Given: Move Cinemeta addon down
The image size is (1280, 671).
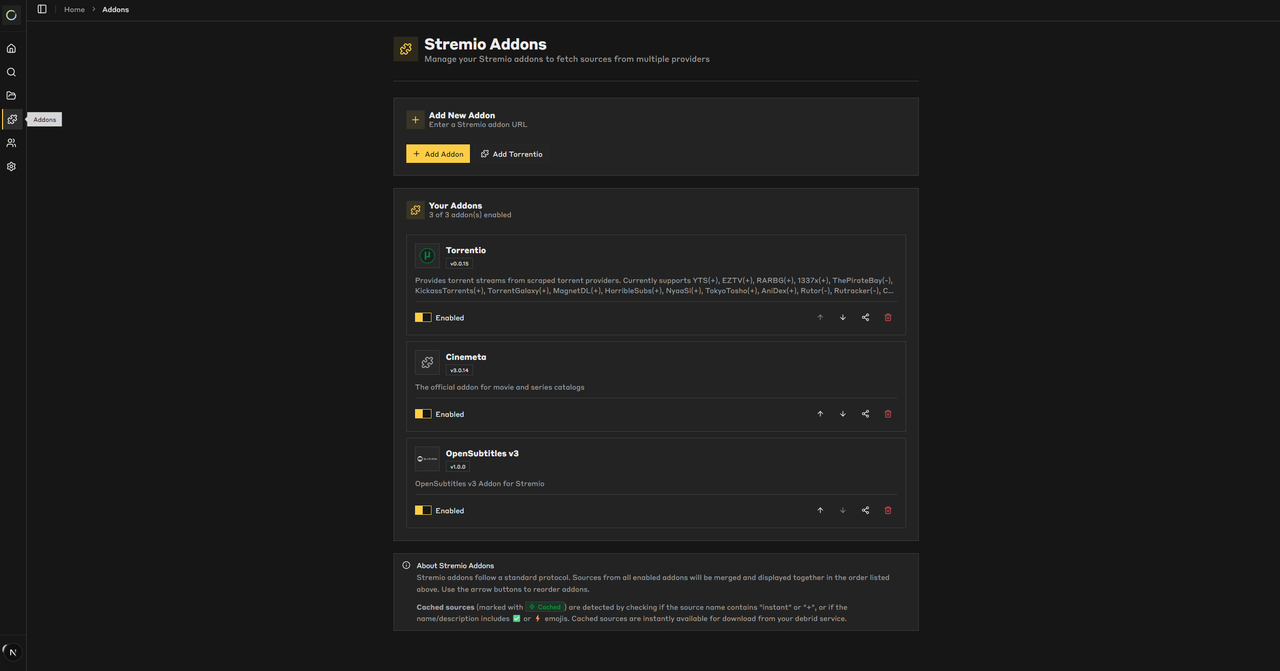Looking at the screenshot, I should 843,414.
